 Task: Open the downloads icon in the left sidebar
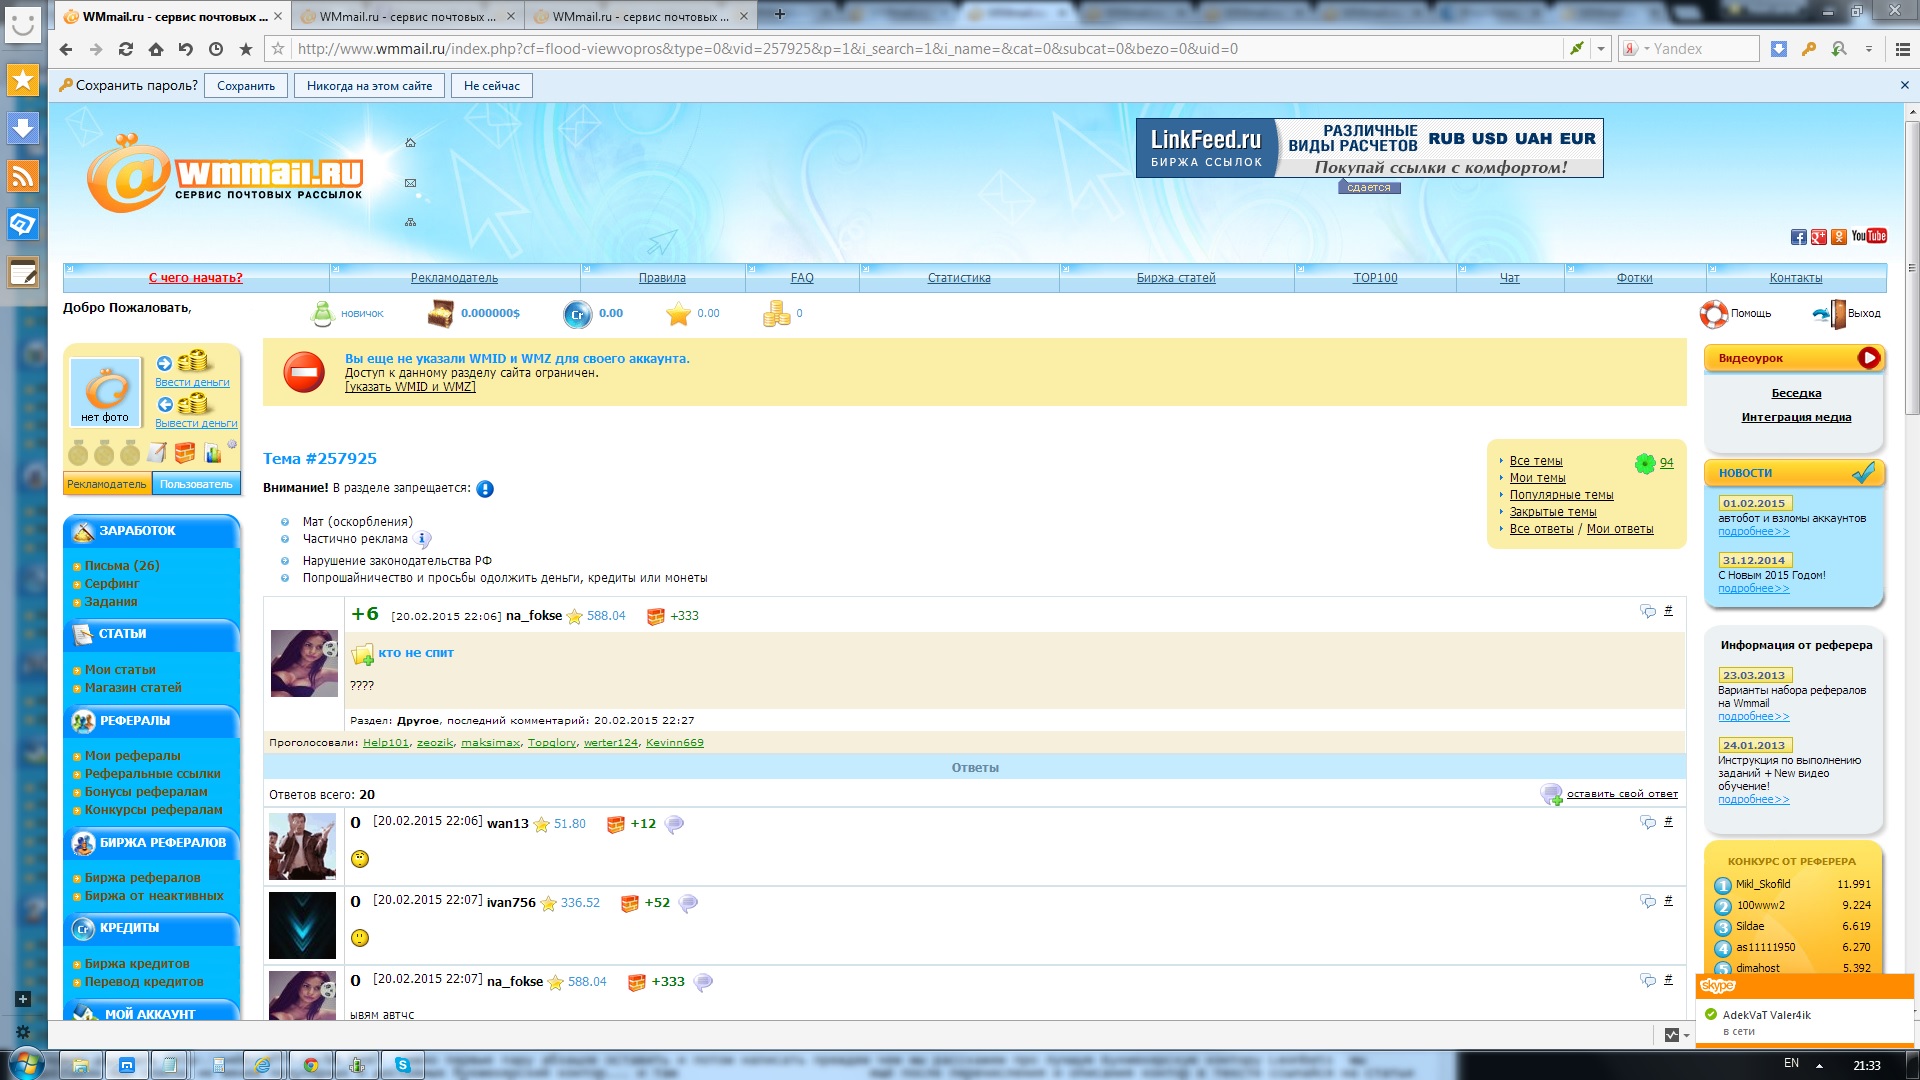coord(23,128)
